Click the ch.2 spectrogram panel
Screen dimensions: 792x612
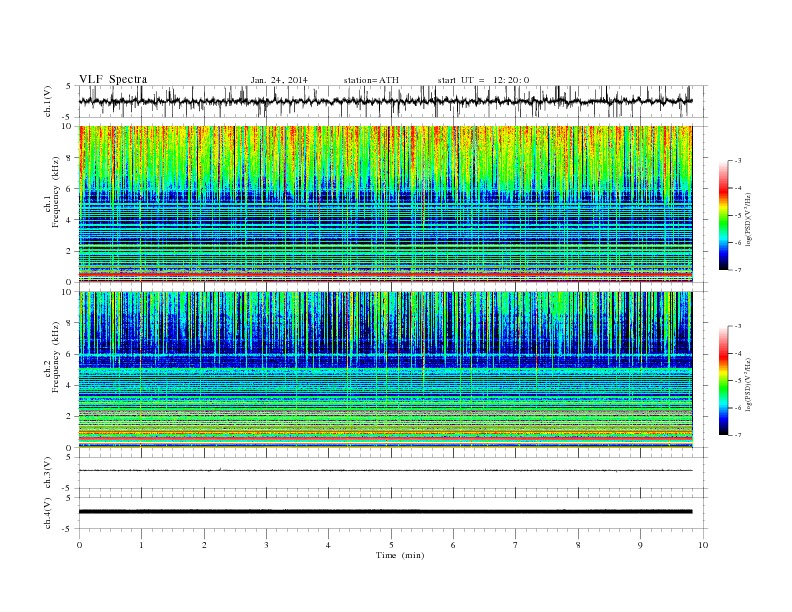click(x=385, y=370)
